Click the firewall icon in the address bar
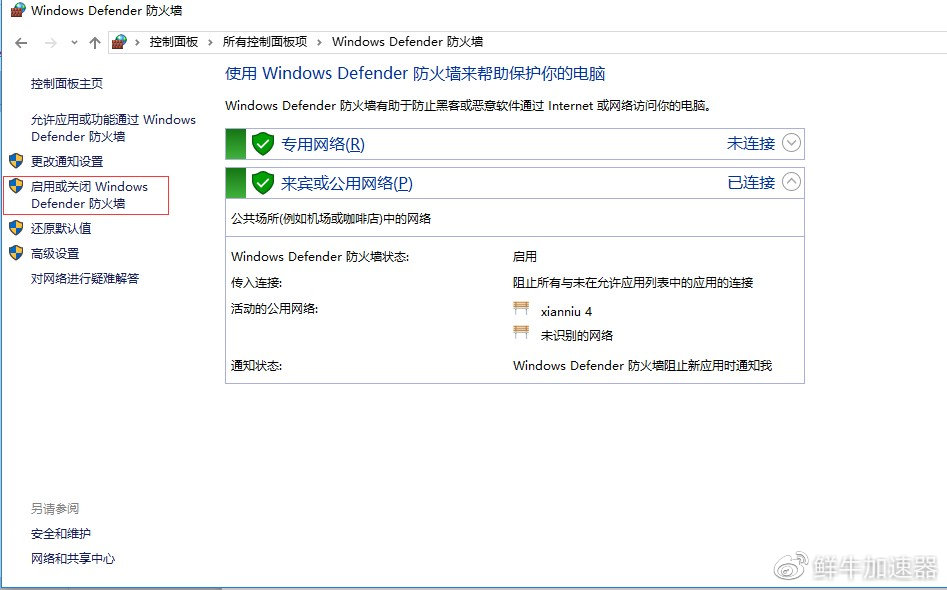The image size is (947, 590). pos(118,42)
